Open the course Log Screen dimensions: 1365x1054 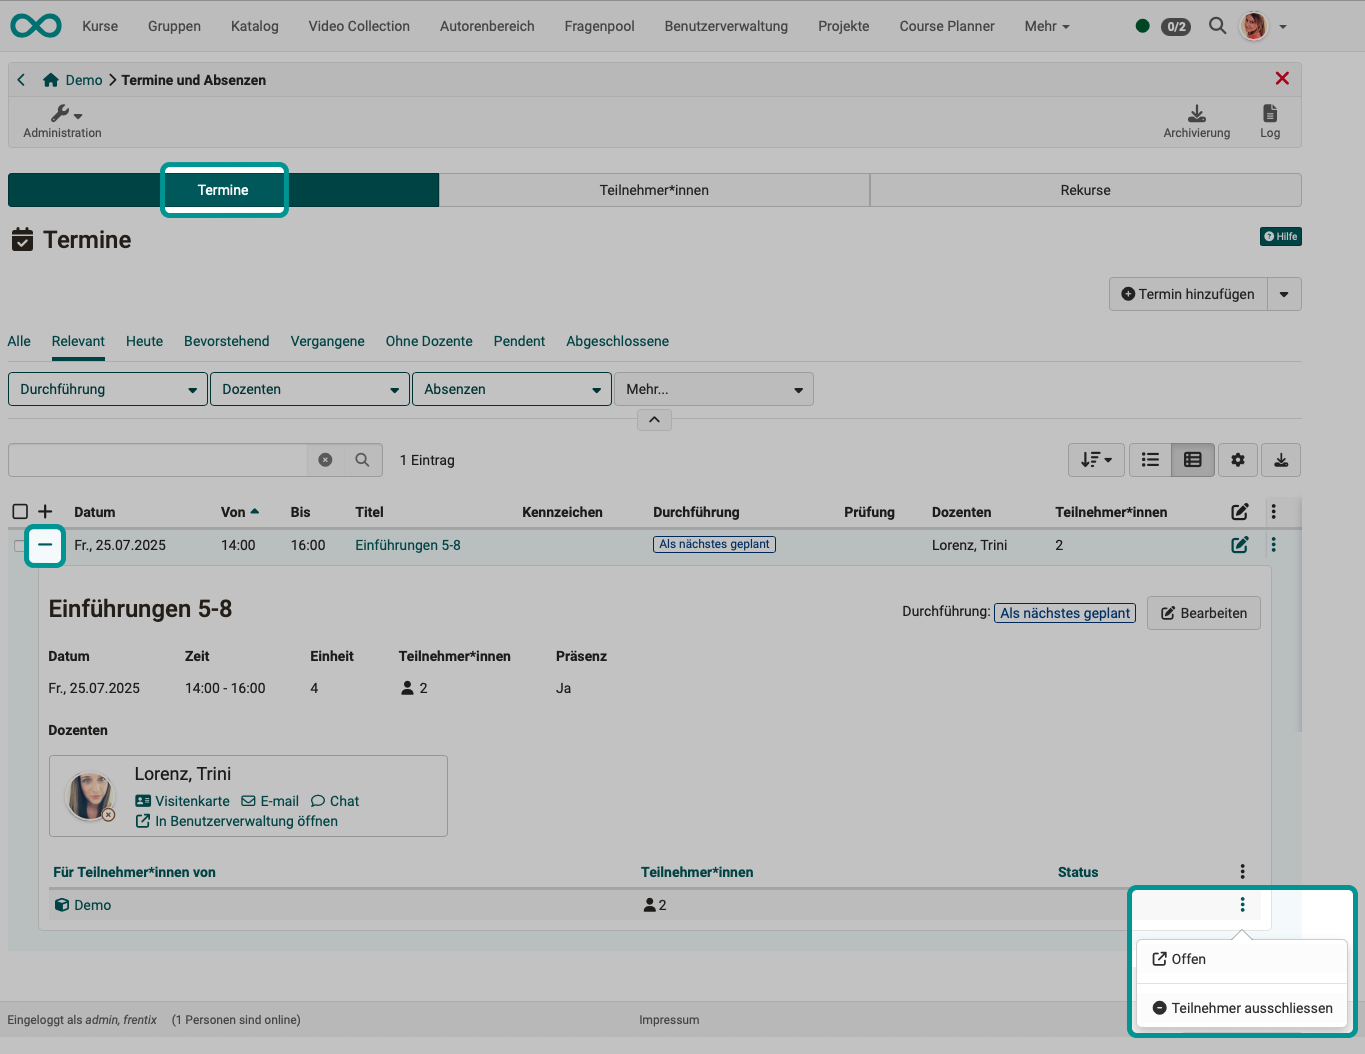tap(1269, 119)
